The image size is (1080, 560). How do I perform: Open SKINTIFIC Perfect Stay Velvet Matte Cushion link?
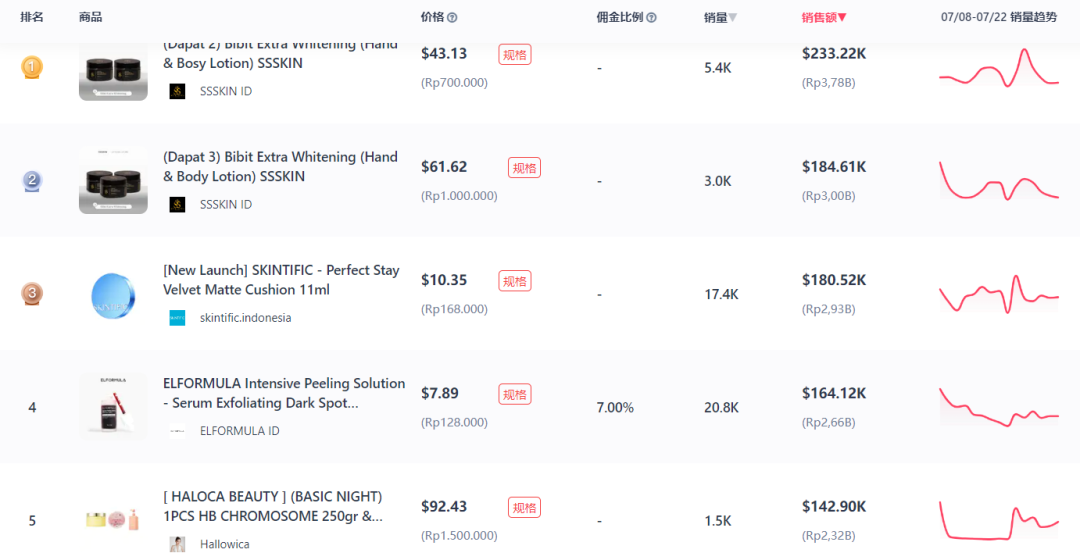point(281,280)
